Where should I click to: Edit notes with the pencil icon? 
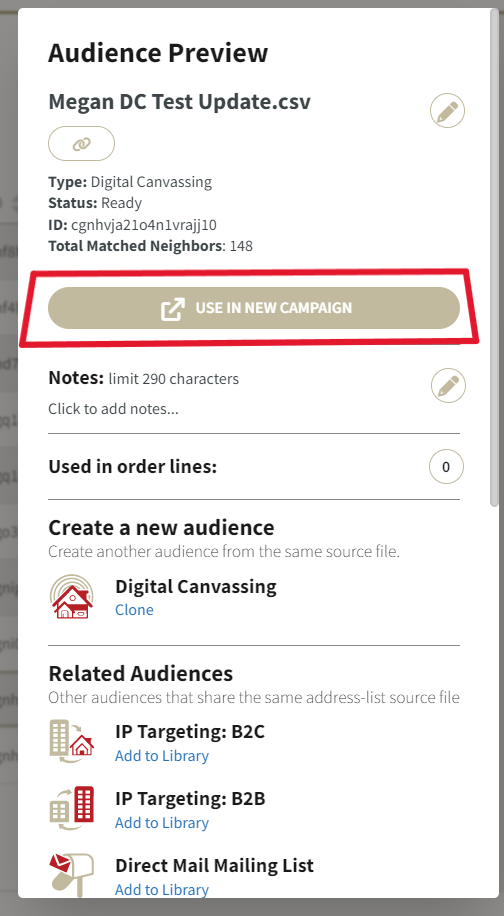click(448, 386)
